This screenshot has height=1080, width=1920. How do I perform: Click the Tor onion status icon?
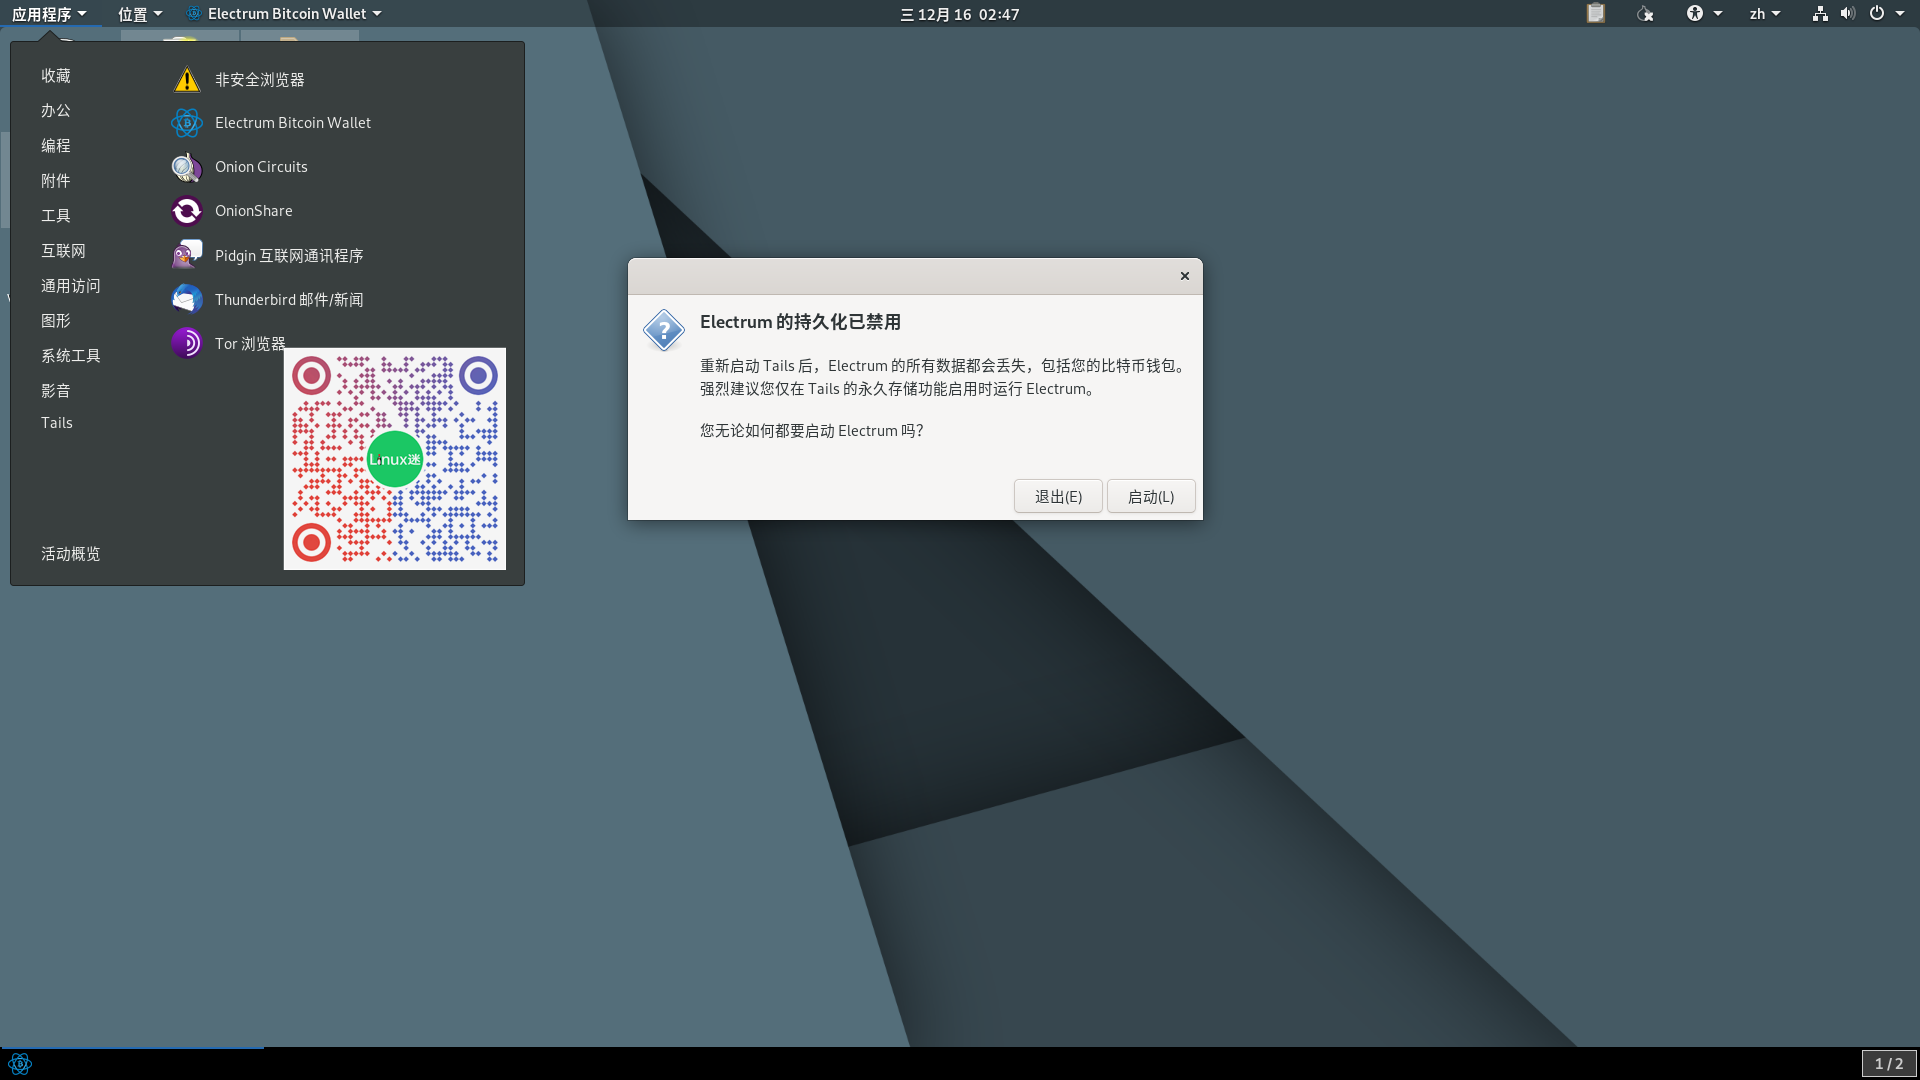point(1645,13)
